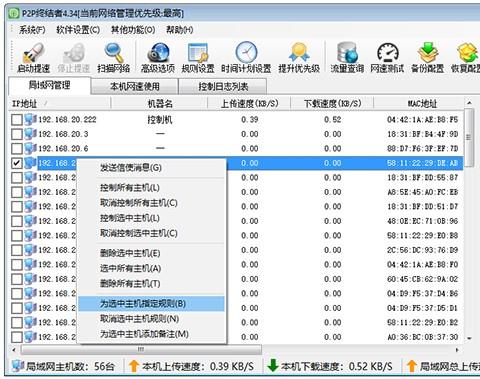Sort by 机器名 column header
480x379 pixels.
point(159,104)
